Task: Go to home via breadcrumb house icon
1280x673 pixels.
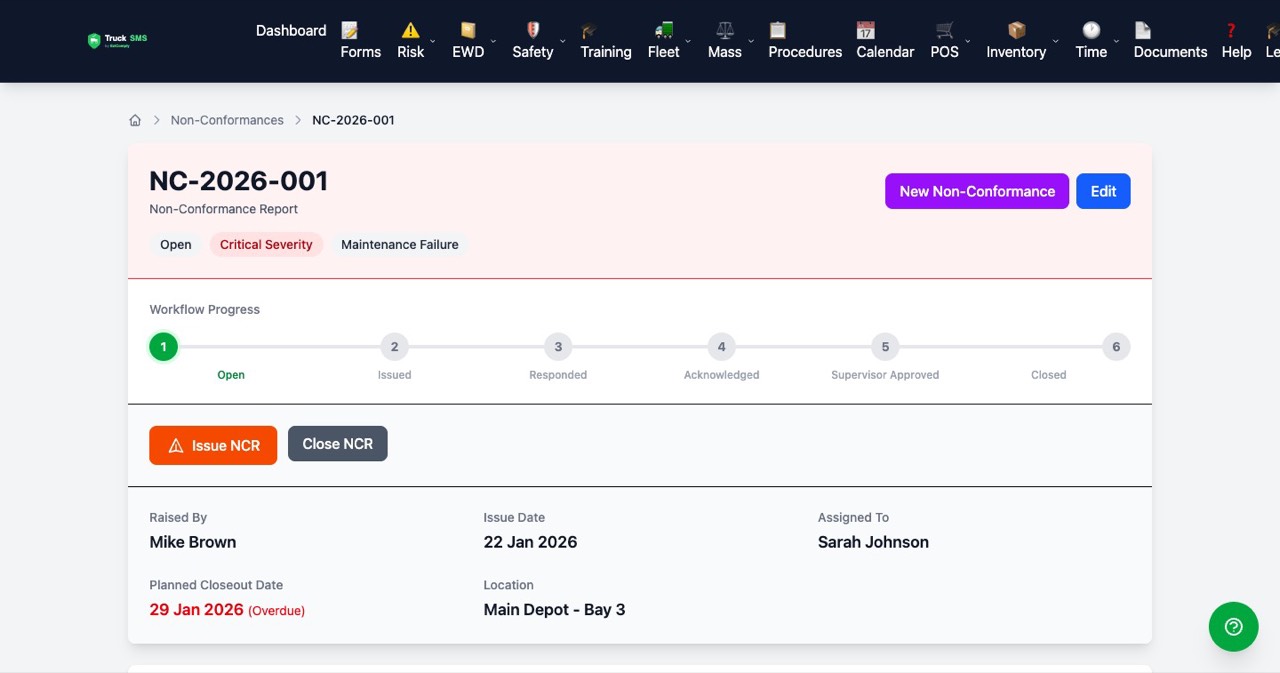Action: tap(135, 120)
